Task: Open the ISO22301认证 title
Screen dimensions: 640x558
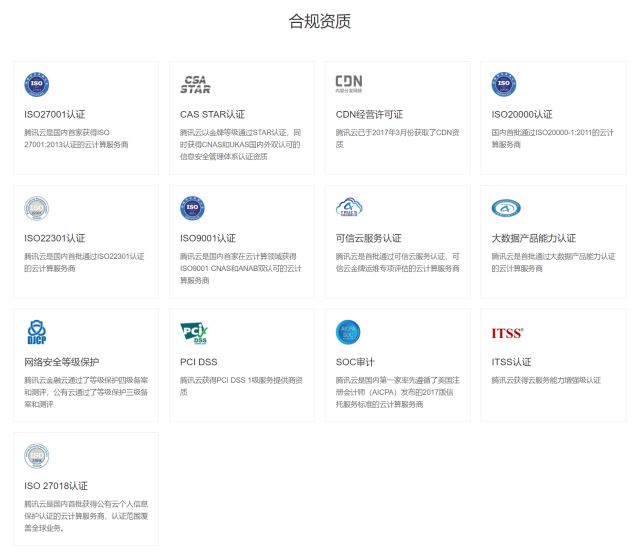Action: tap(55, 238)
